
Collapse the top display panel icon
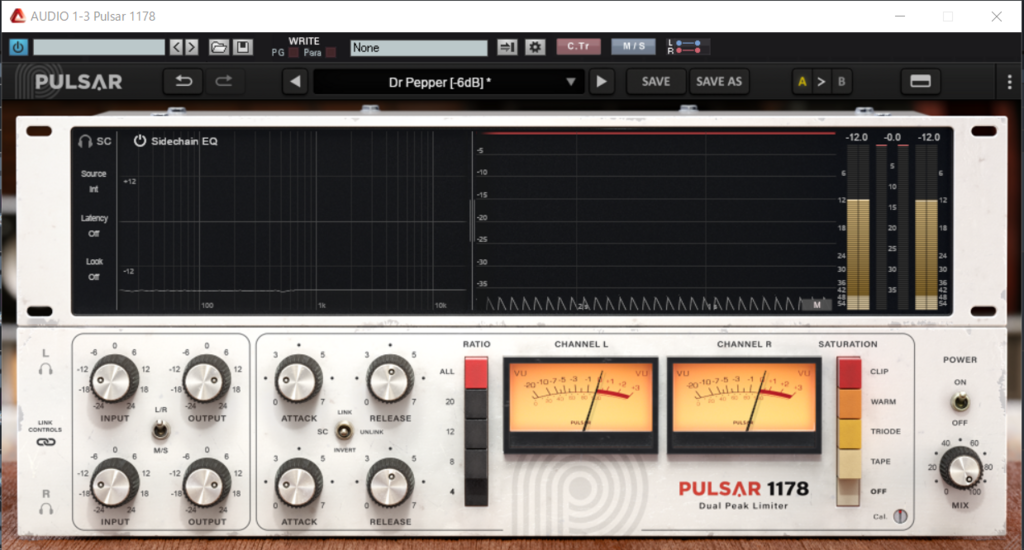tap(920, 82)
